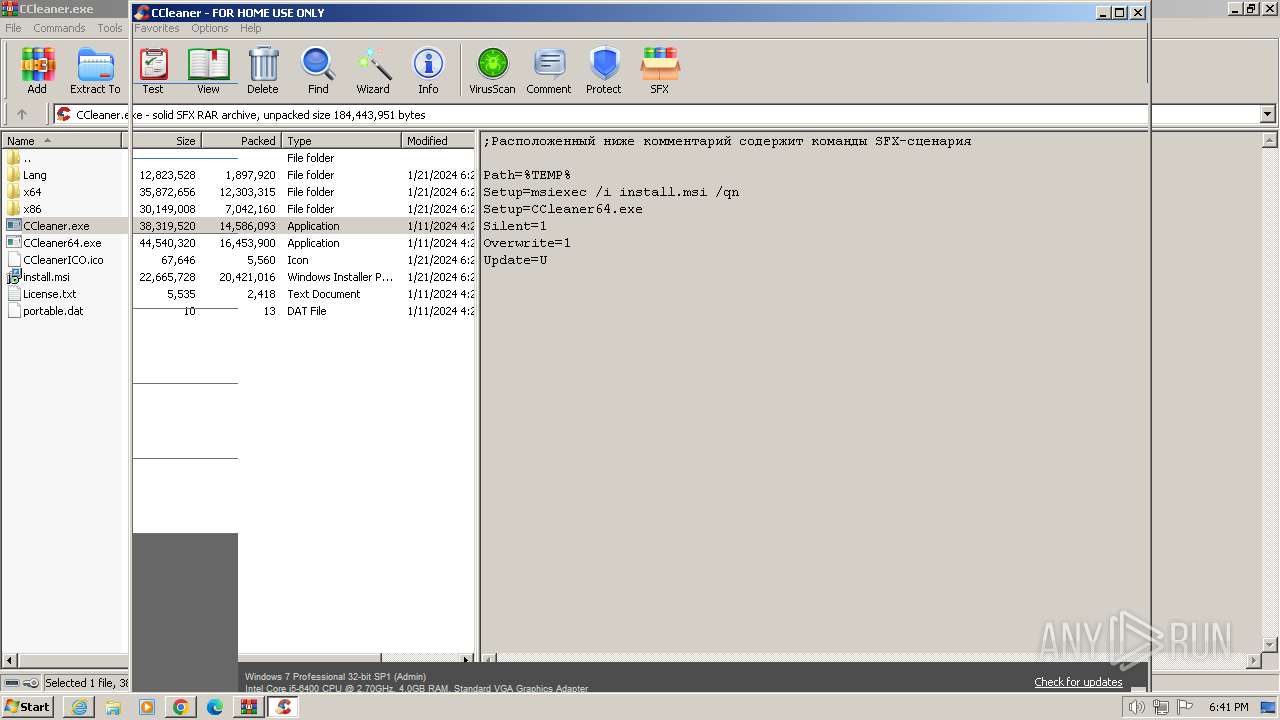Screen dimensions: 1280x720
Task: Open the Commands menu
Action: click(x=59, y=28)
